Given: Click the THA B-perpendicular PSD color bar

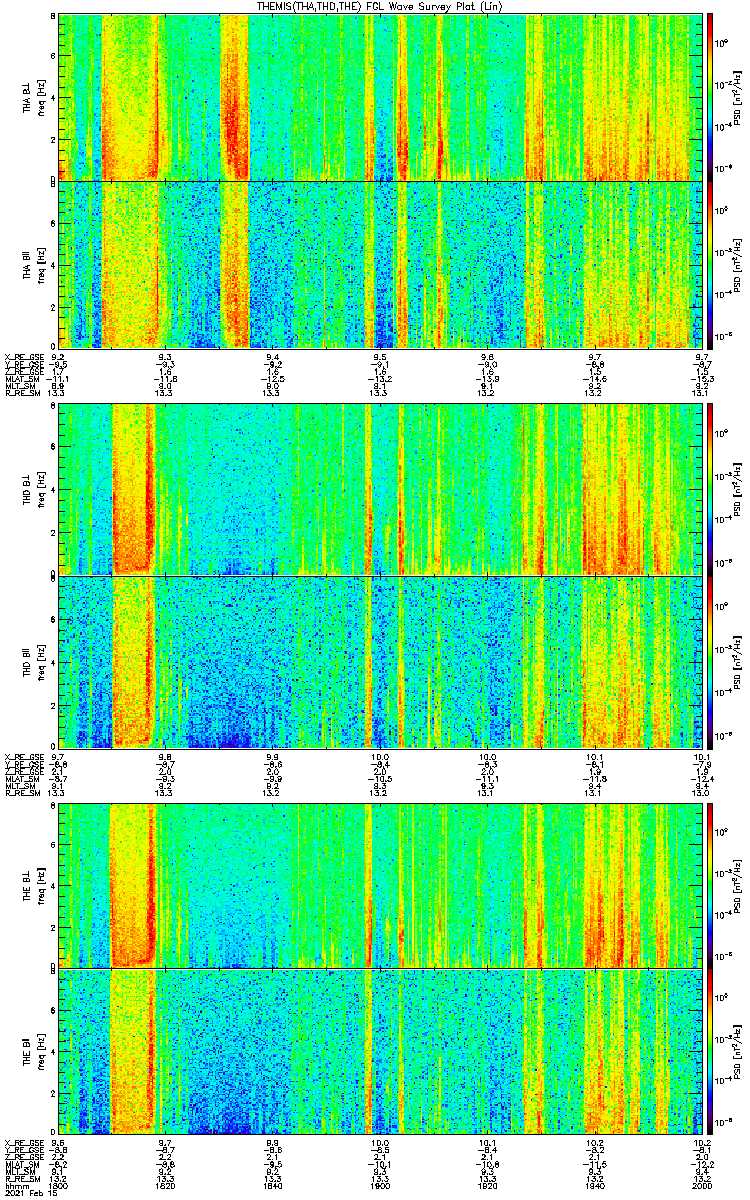Looking at the screenshot, I should coord(709,96).
